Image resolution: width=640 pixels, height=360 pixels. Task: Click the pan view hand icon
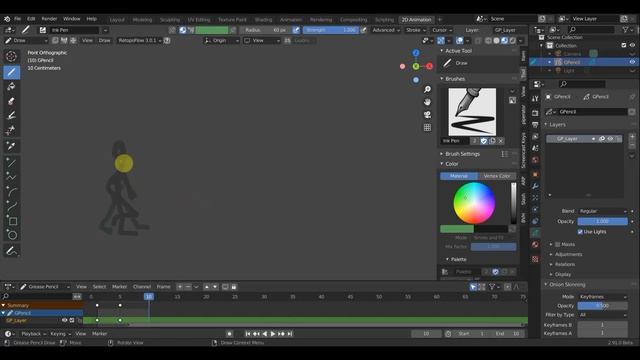[x=427, y=102]
